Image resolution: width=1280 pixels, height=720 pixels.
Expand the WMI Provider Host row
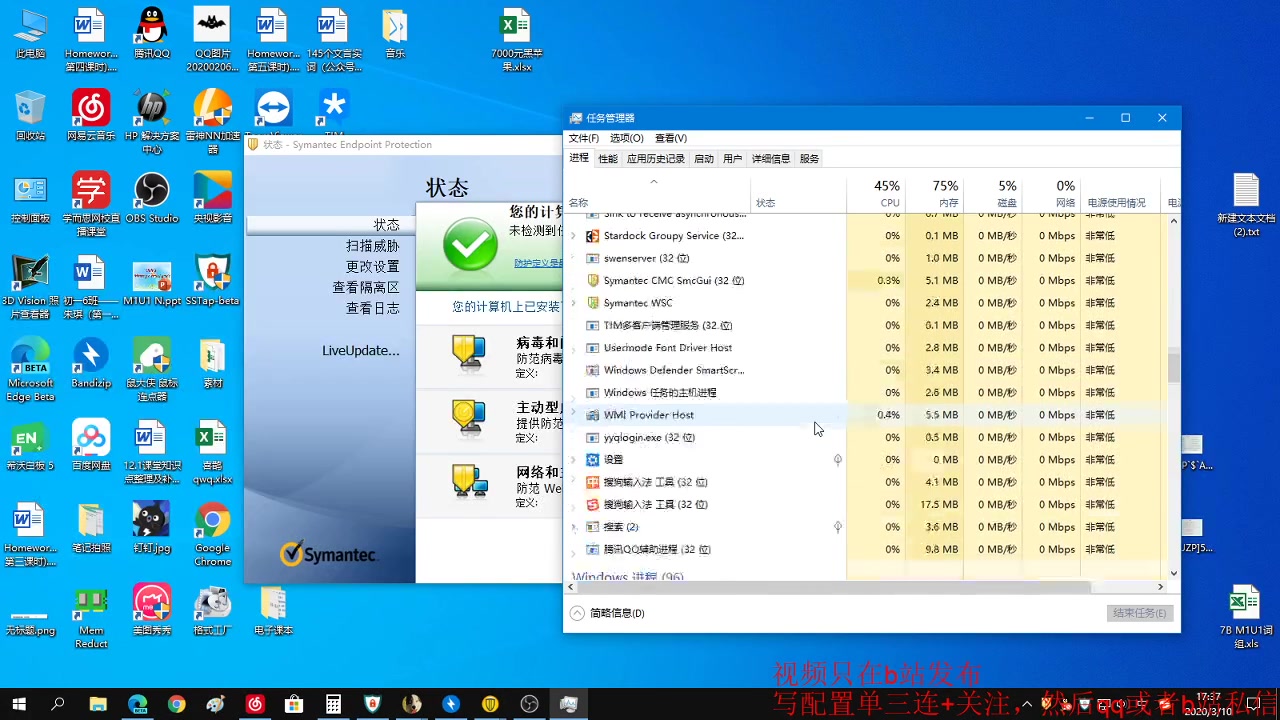pyautogui.click(x=573, y=415)
